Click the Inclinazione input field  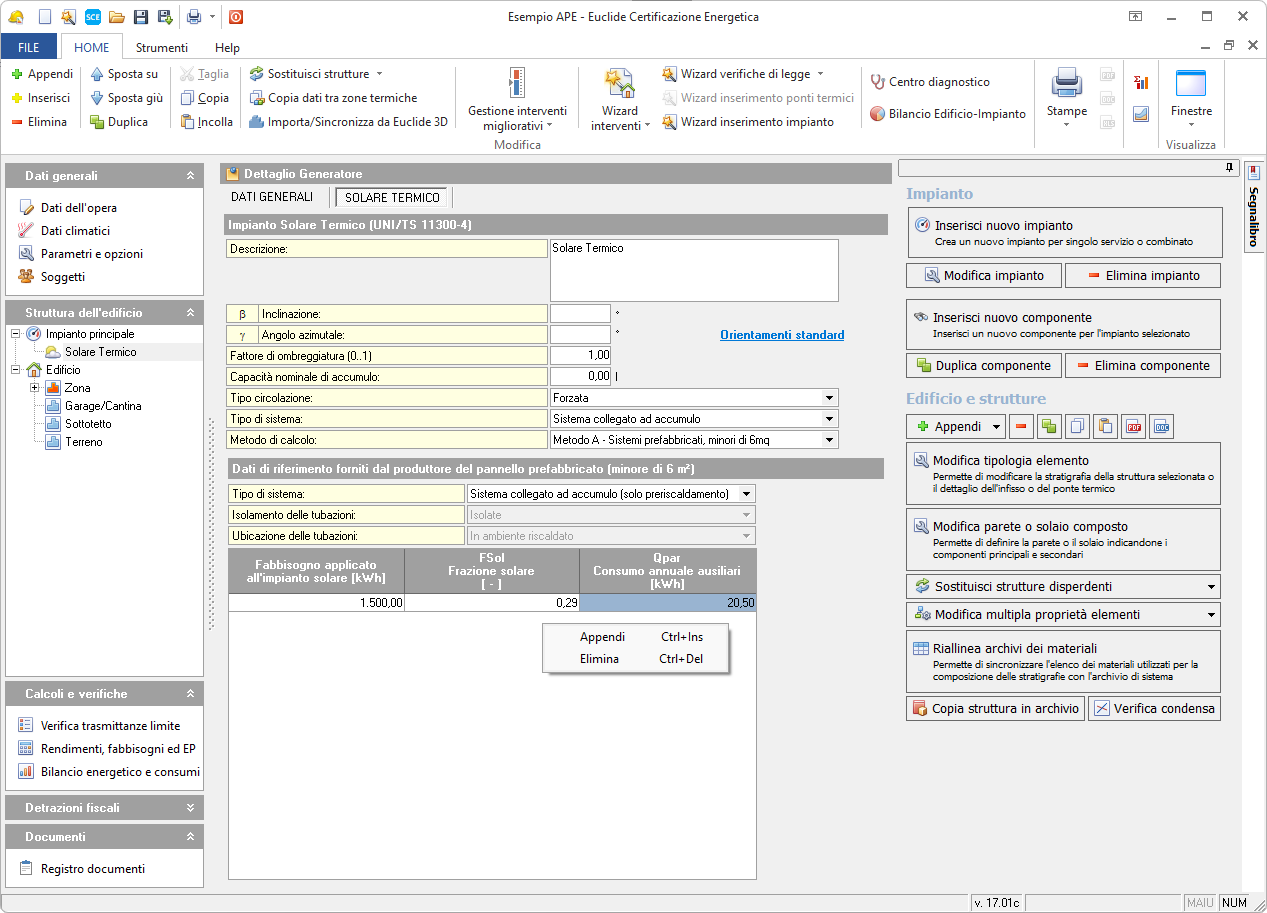[580, 314]
